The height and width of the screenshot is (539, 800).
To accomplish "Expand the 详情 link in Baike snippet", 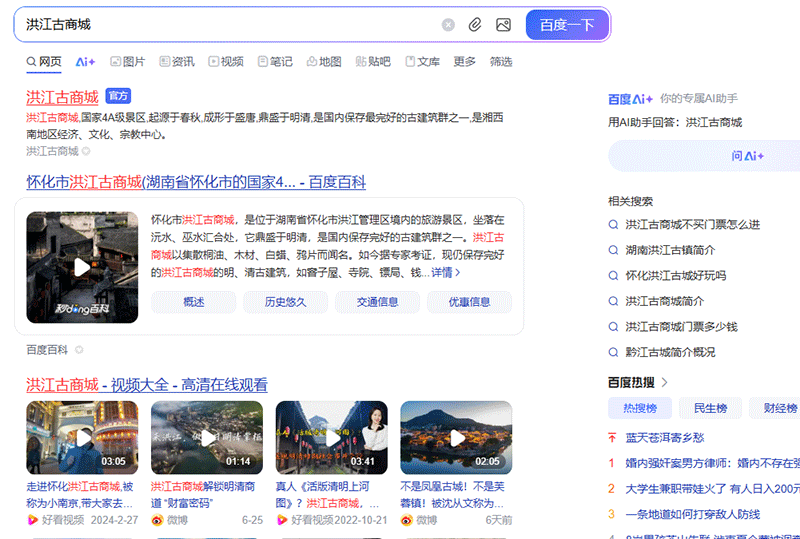I will point(446,272).
